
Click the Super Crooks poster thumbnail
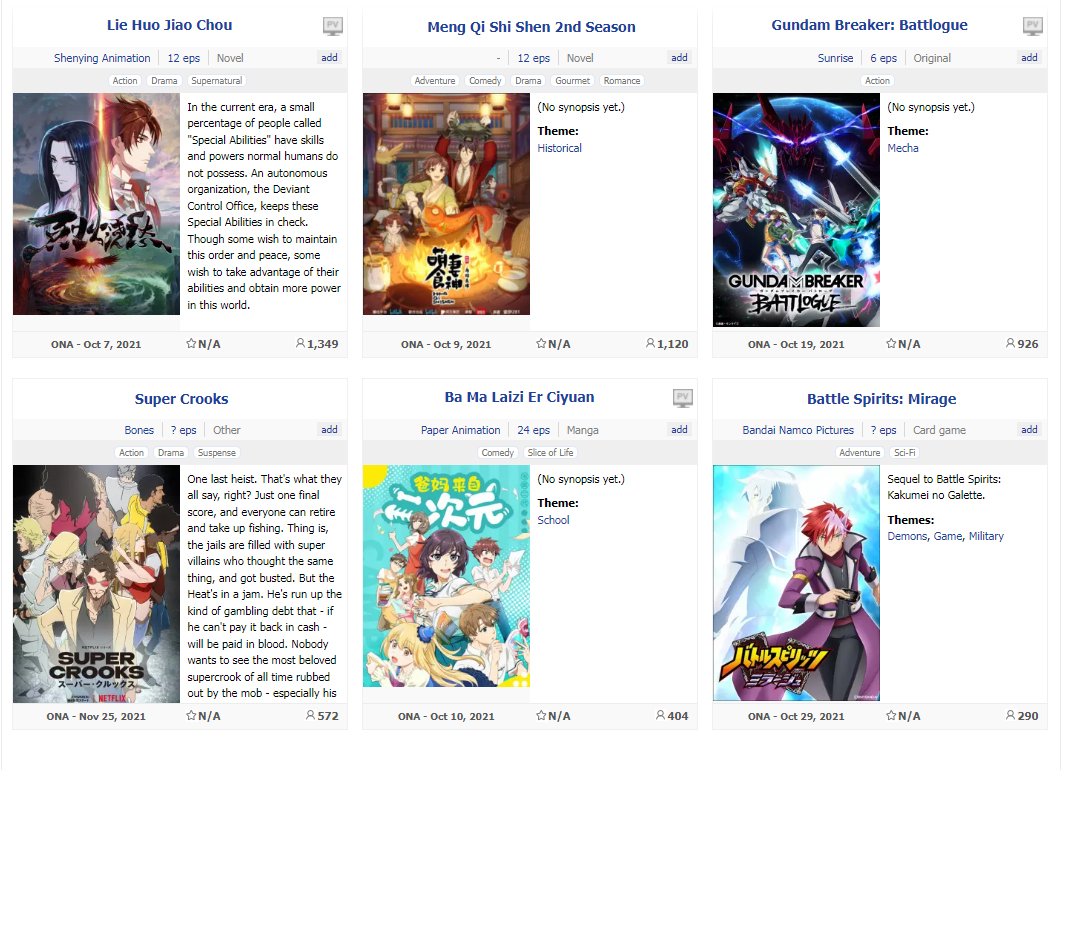click(96, 584)
